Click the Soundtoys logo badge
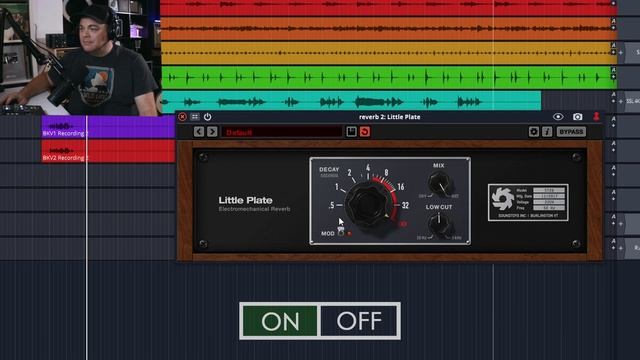The image size is (640, 360). [x=528, y=202]
